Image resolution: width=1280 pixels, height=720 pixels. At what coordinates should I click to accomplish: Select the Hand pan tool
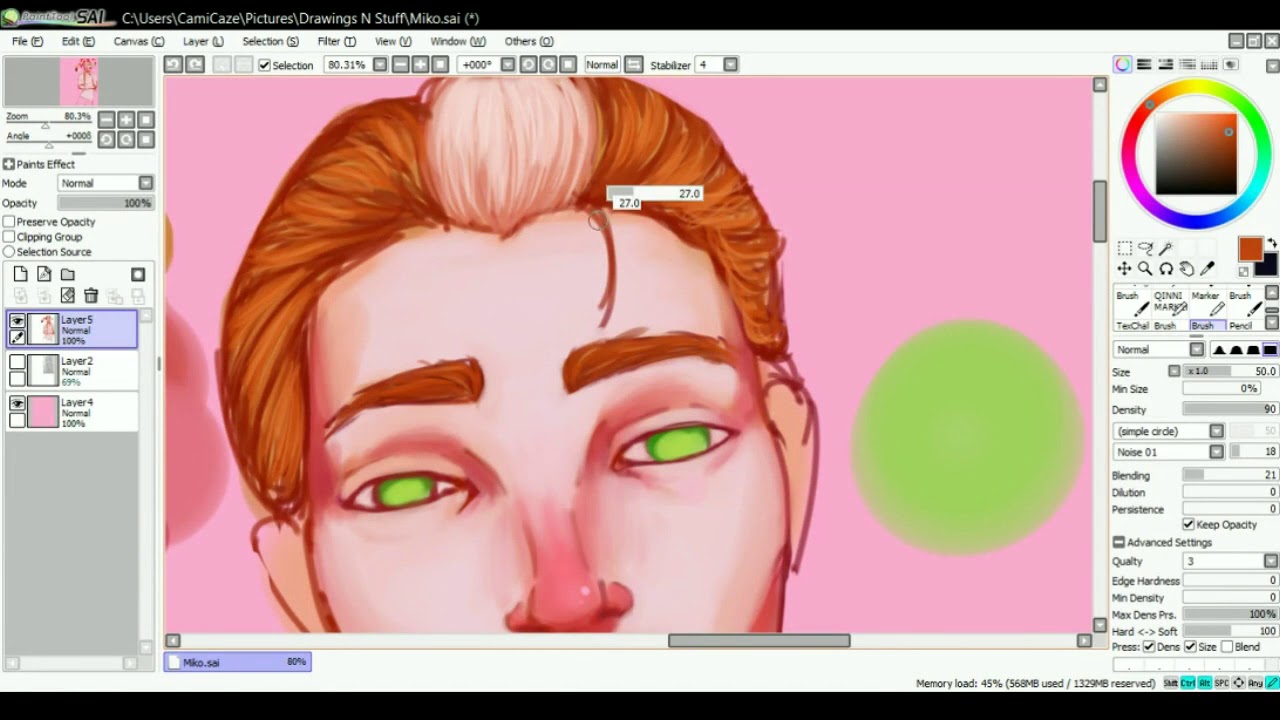(1187, 269)
